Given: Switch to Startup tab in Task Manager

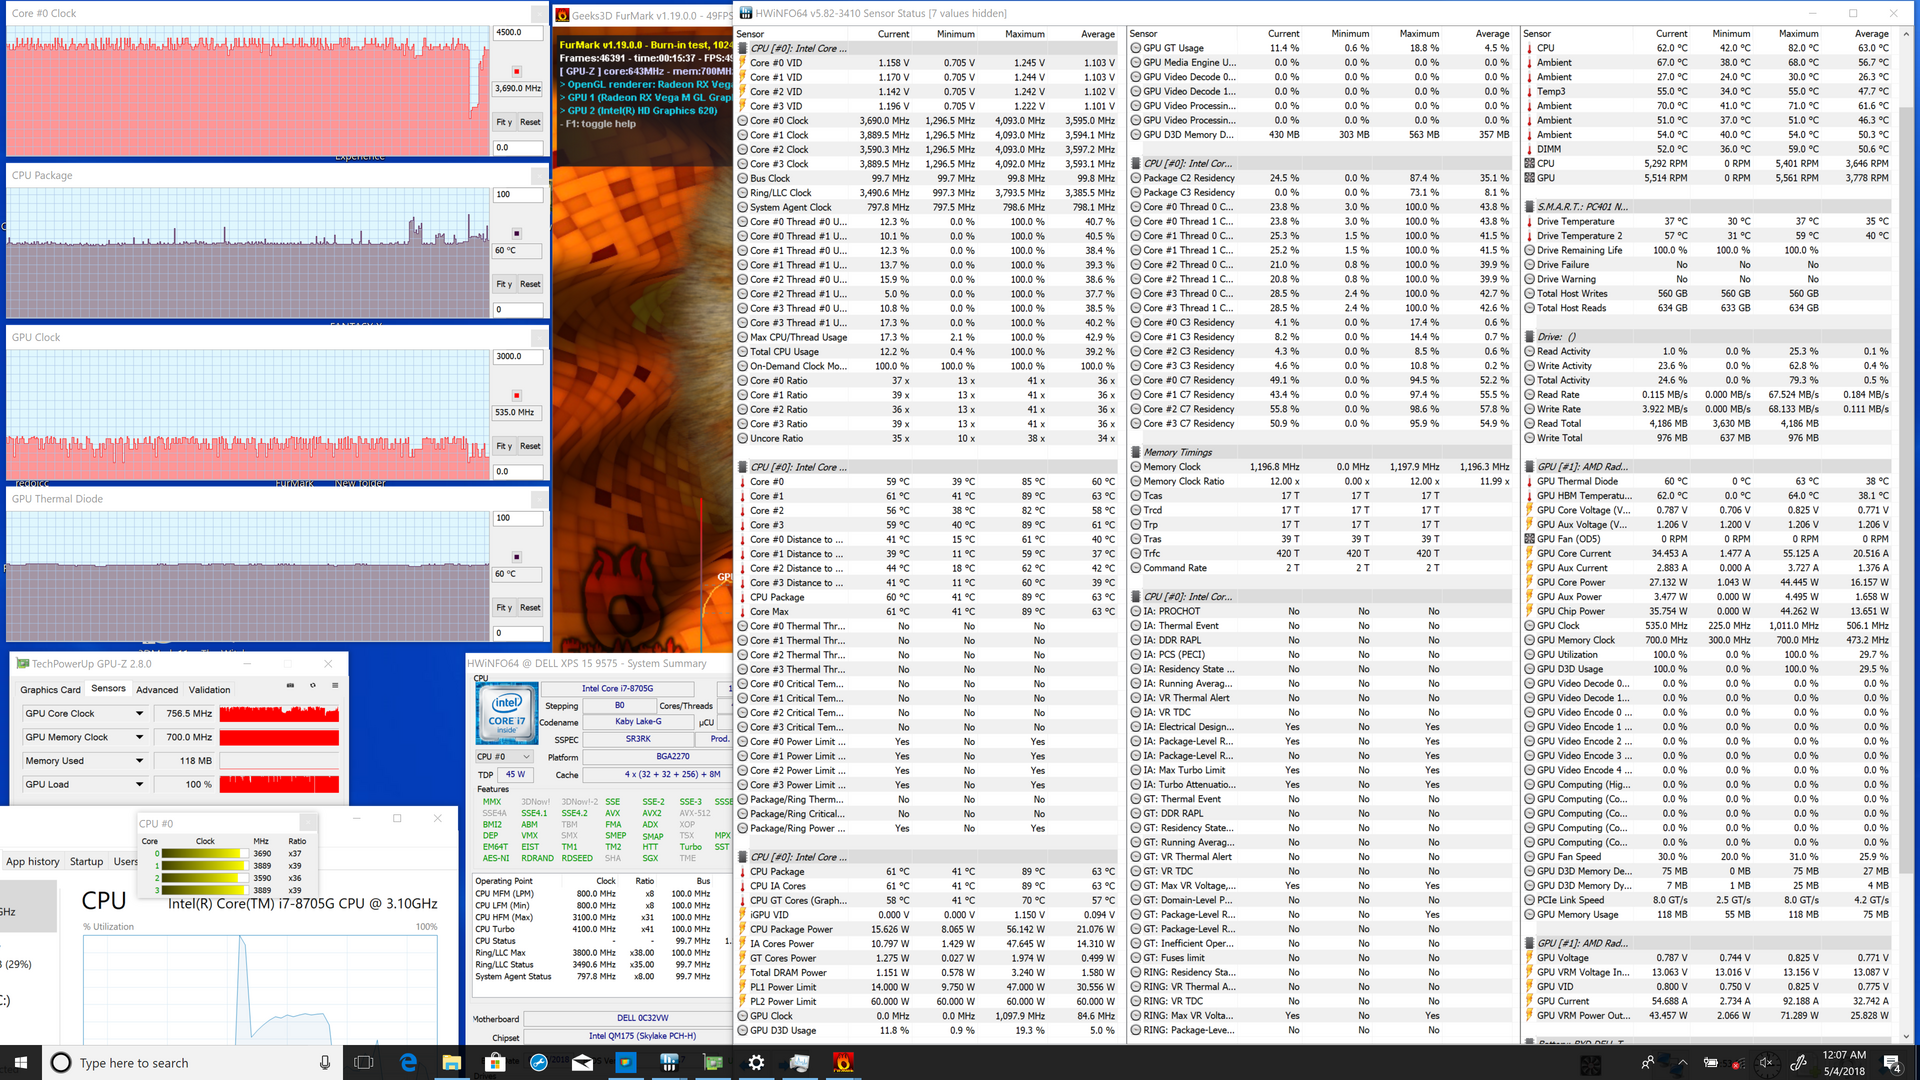Looking at the screenshot, I should [x=86, y=861].
